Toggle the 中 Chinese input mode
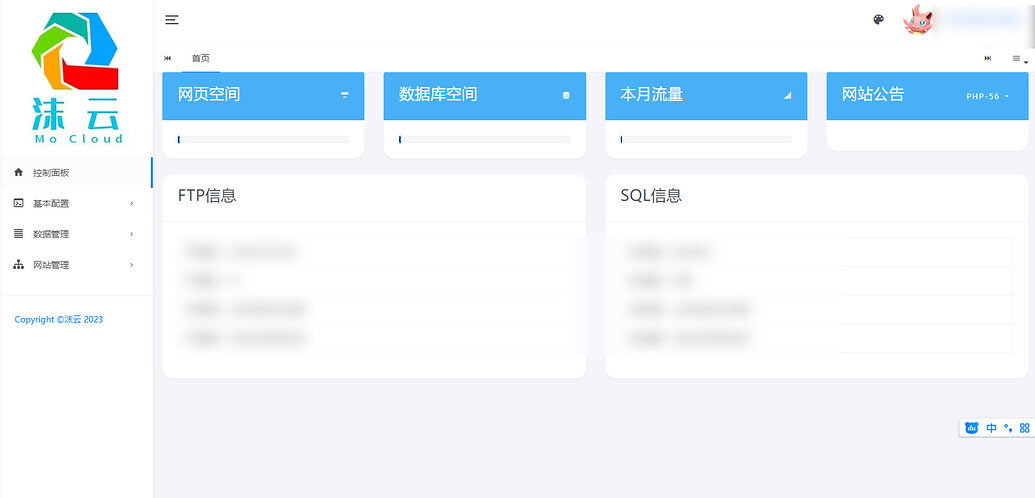The image size is (1035, 498). pos(991,428)
